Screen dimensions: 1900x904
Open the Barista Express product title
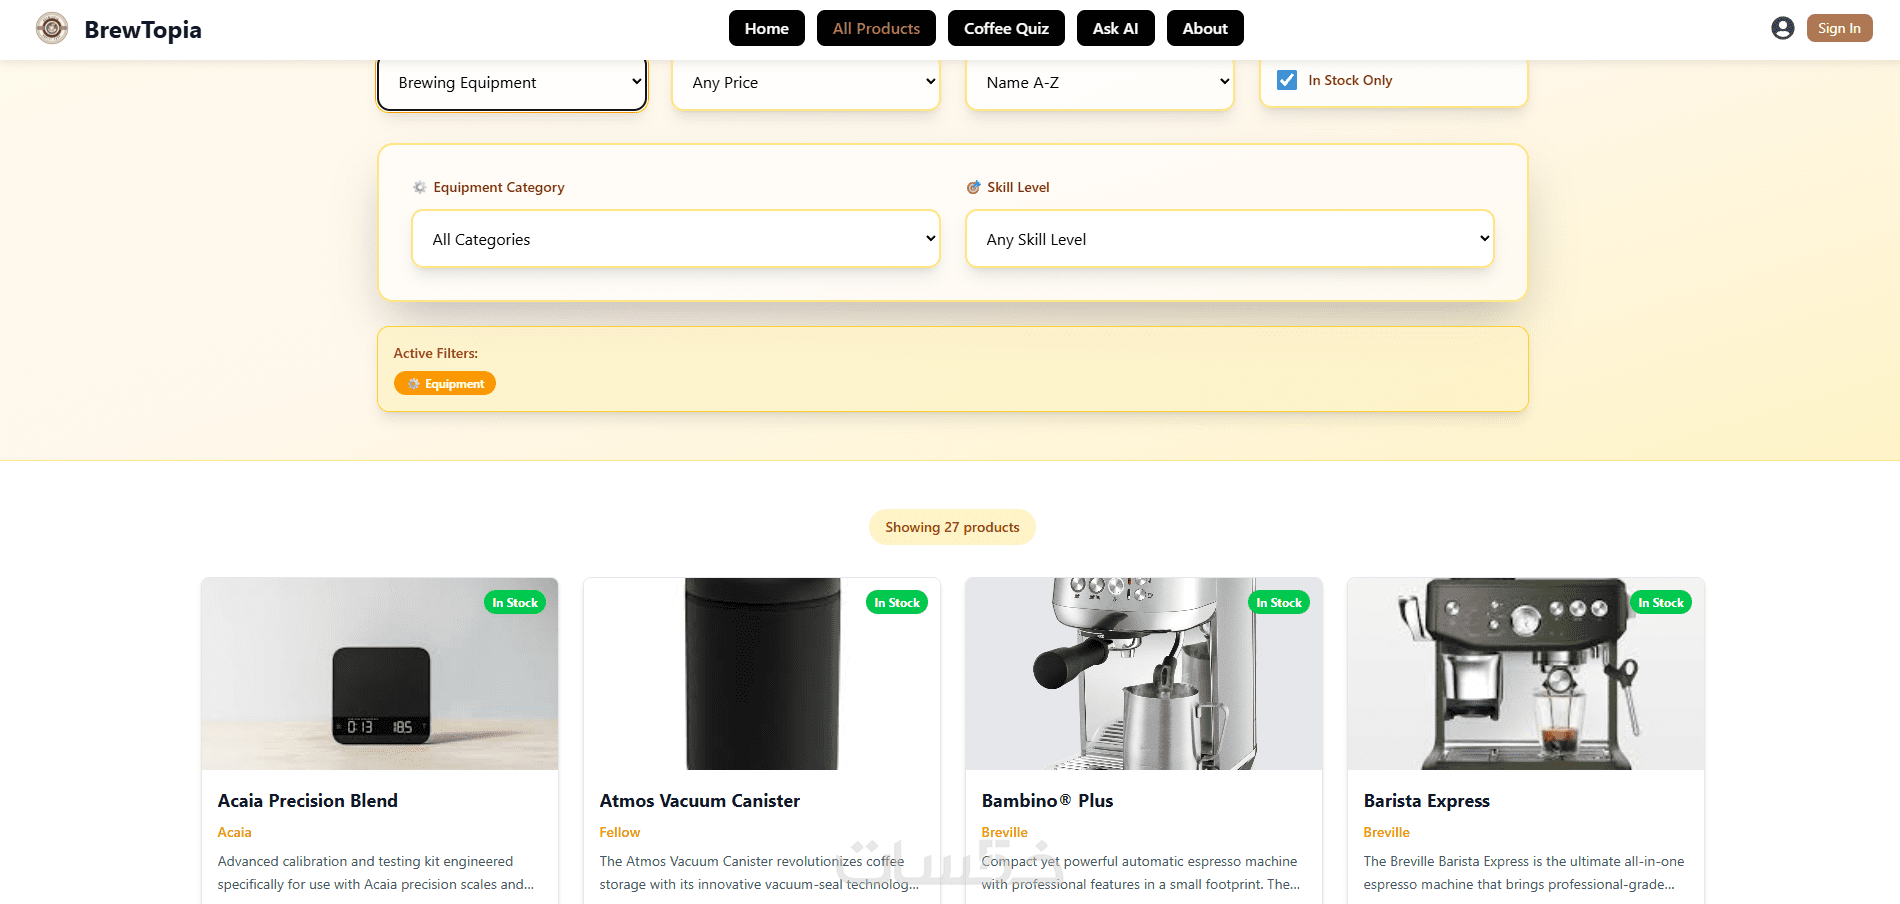[x=1427, y=801]
